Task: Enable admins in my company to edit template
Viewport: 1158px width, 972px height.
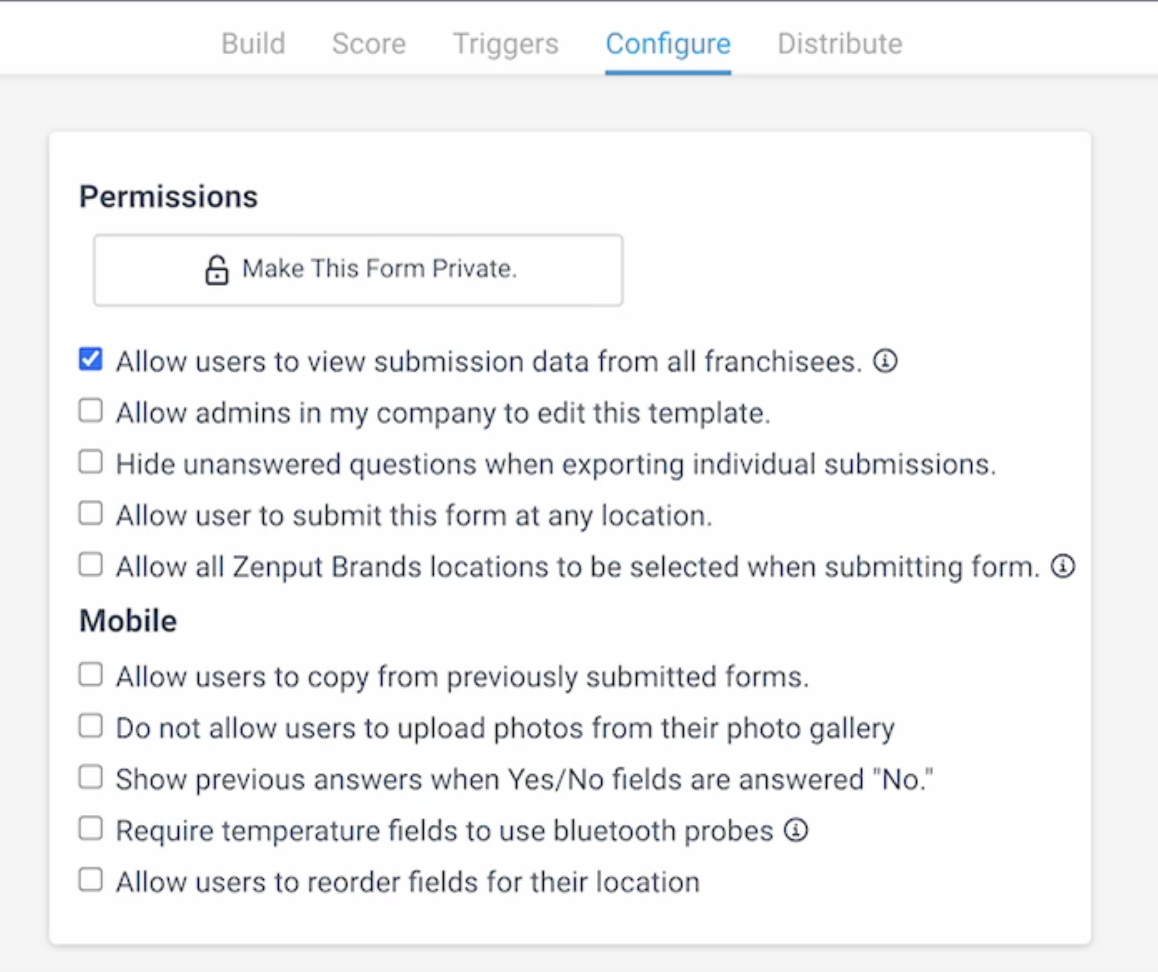Action: [x=90, y=410]
